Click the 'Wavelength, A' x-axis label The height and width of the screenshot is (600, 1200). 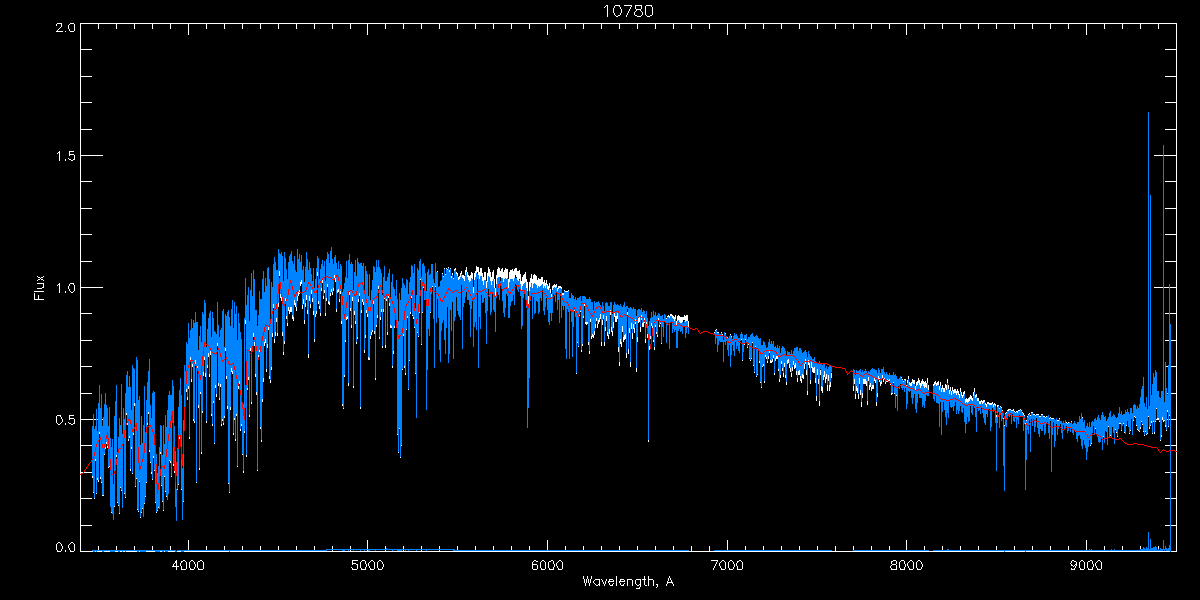(628, 581)
